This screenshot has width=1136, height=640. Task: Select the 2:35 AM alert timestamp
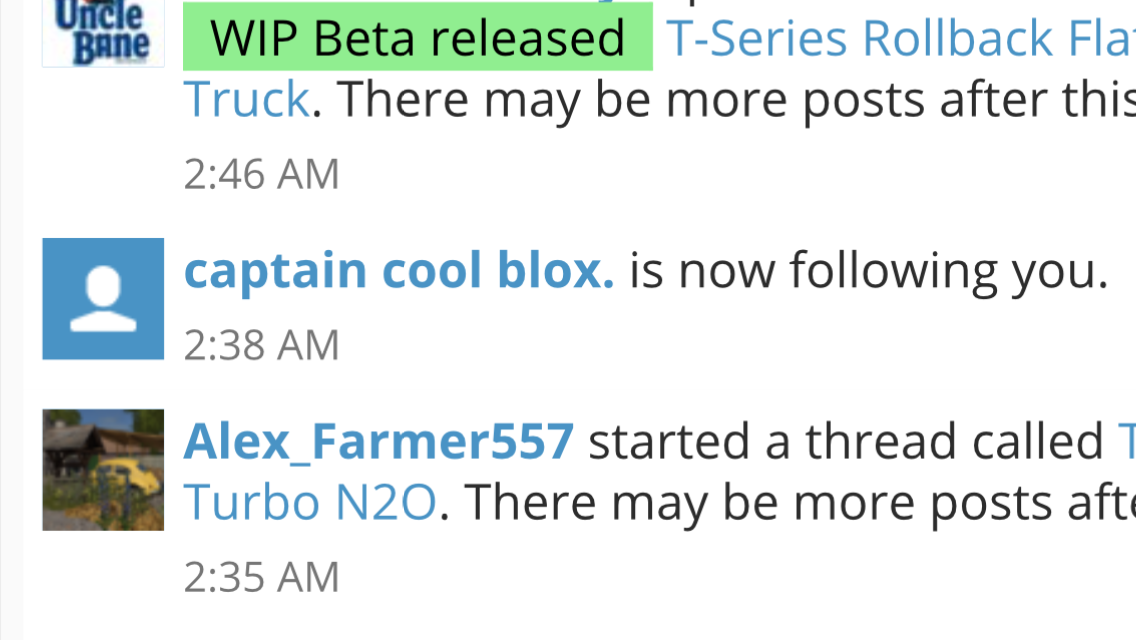coord(261,577)
